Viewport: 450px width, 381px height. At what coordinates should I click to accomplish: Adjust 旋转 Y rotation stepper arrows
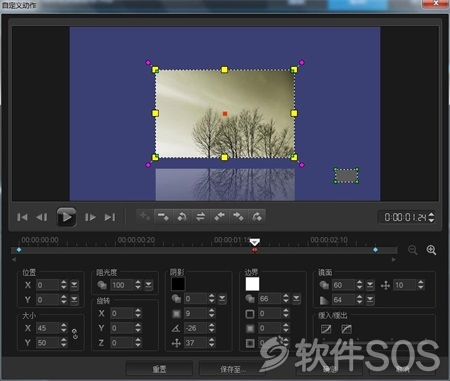(138, 328)
